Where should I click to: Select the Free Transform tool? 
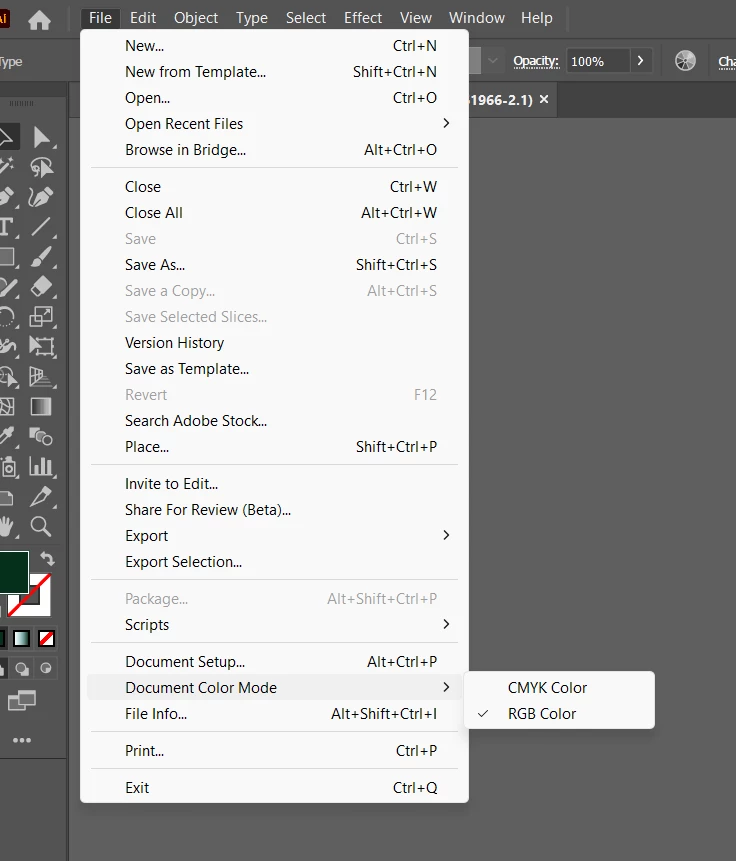point(42,346)
